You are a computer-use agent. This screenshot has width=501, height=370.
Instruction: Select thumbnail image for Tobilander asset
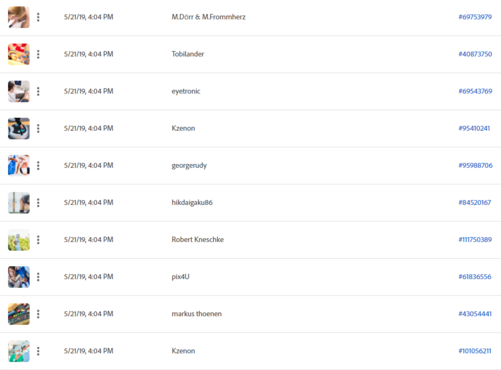19,54
